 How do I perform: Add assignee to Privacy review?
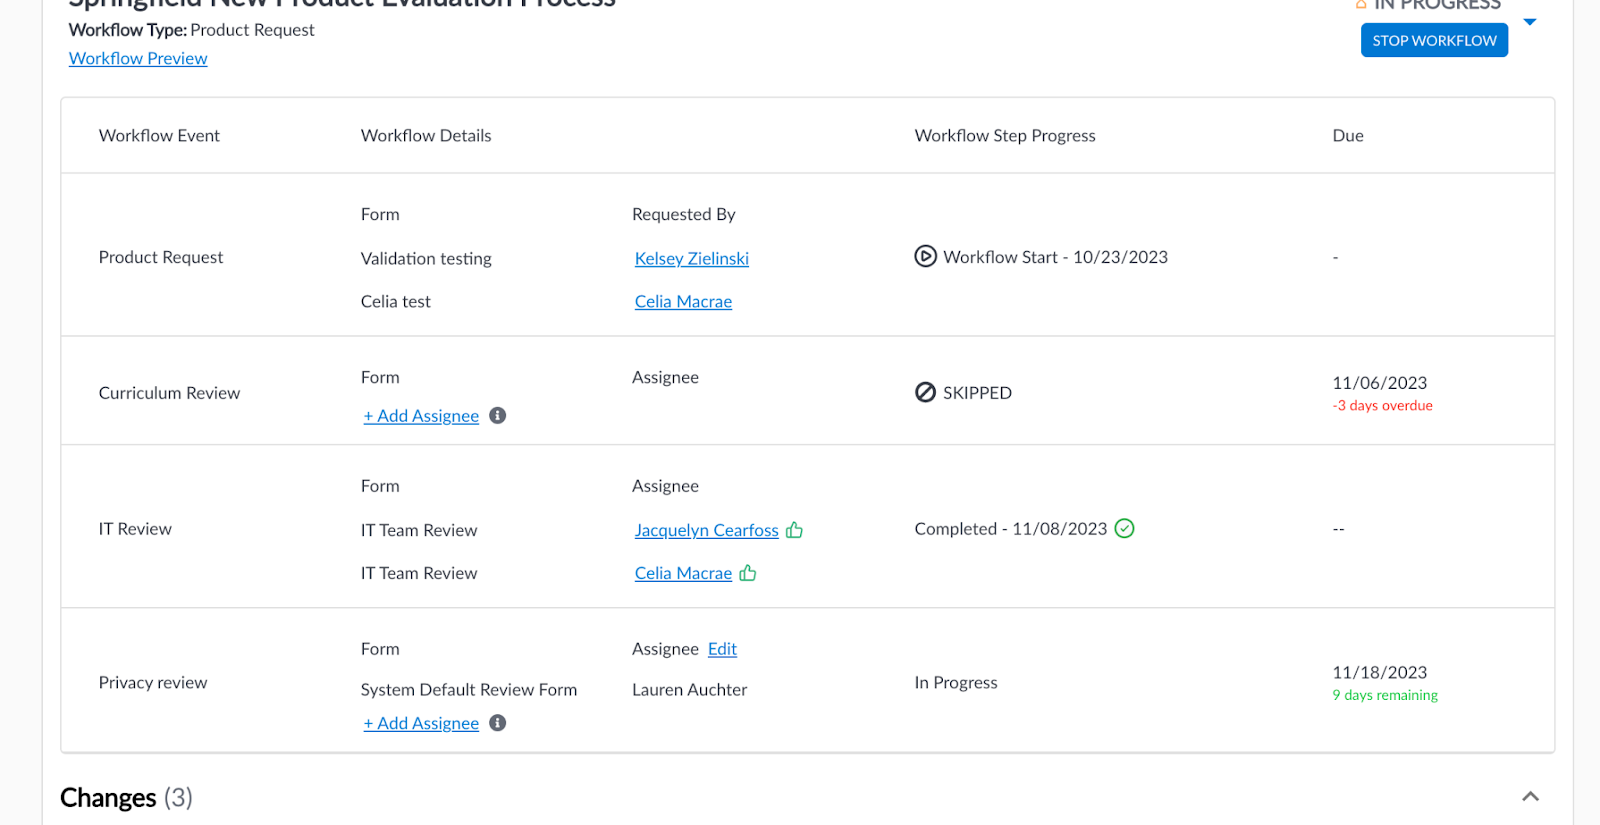(421, 723)
